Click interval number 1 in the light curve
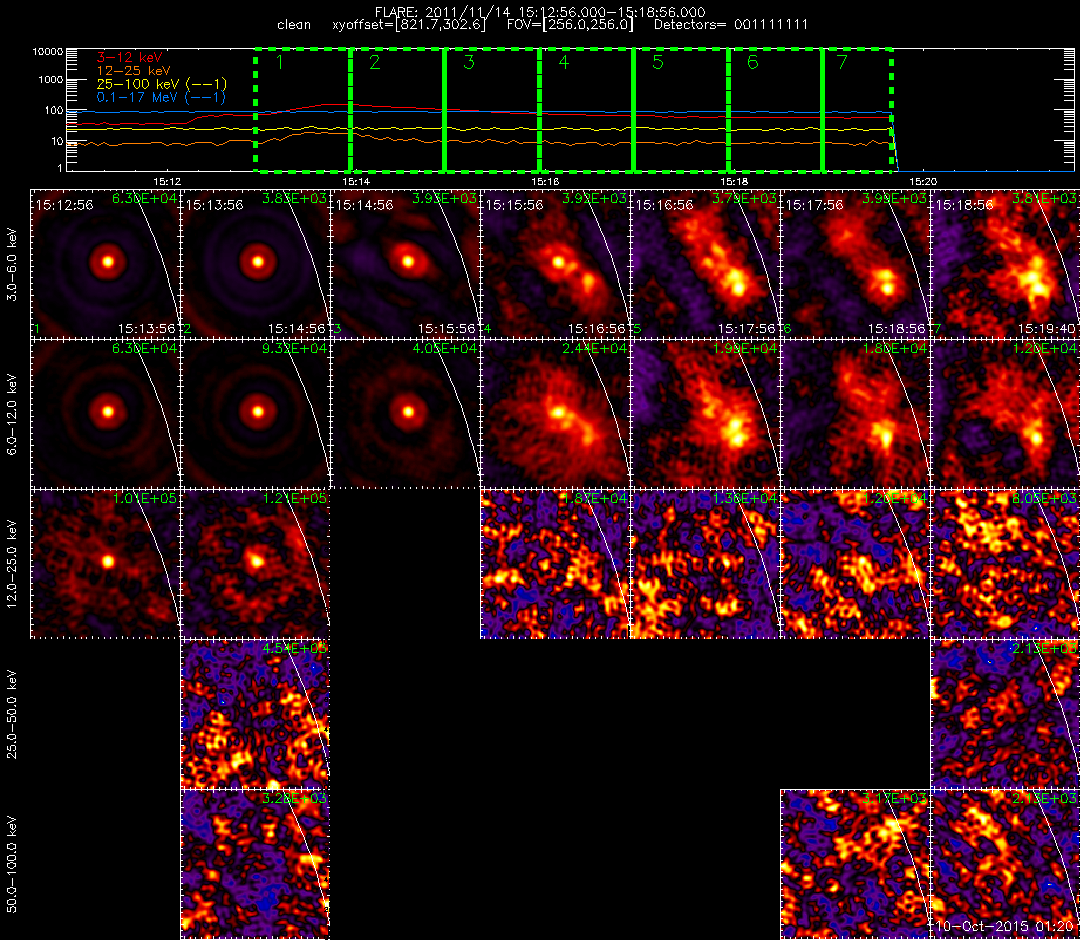This screenshot has width=1080, height=940. 279,63
